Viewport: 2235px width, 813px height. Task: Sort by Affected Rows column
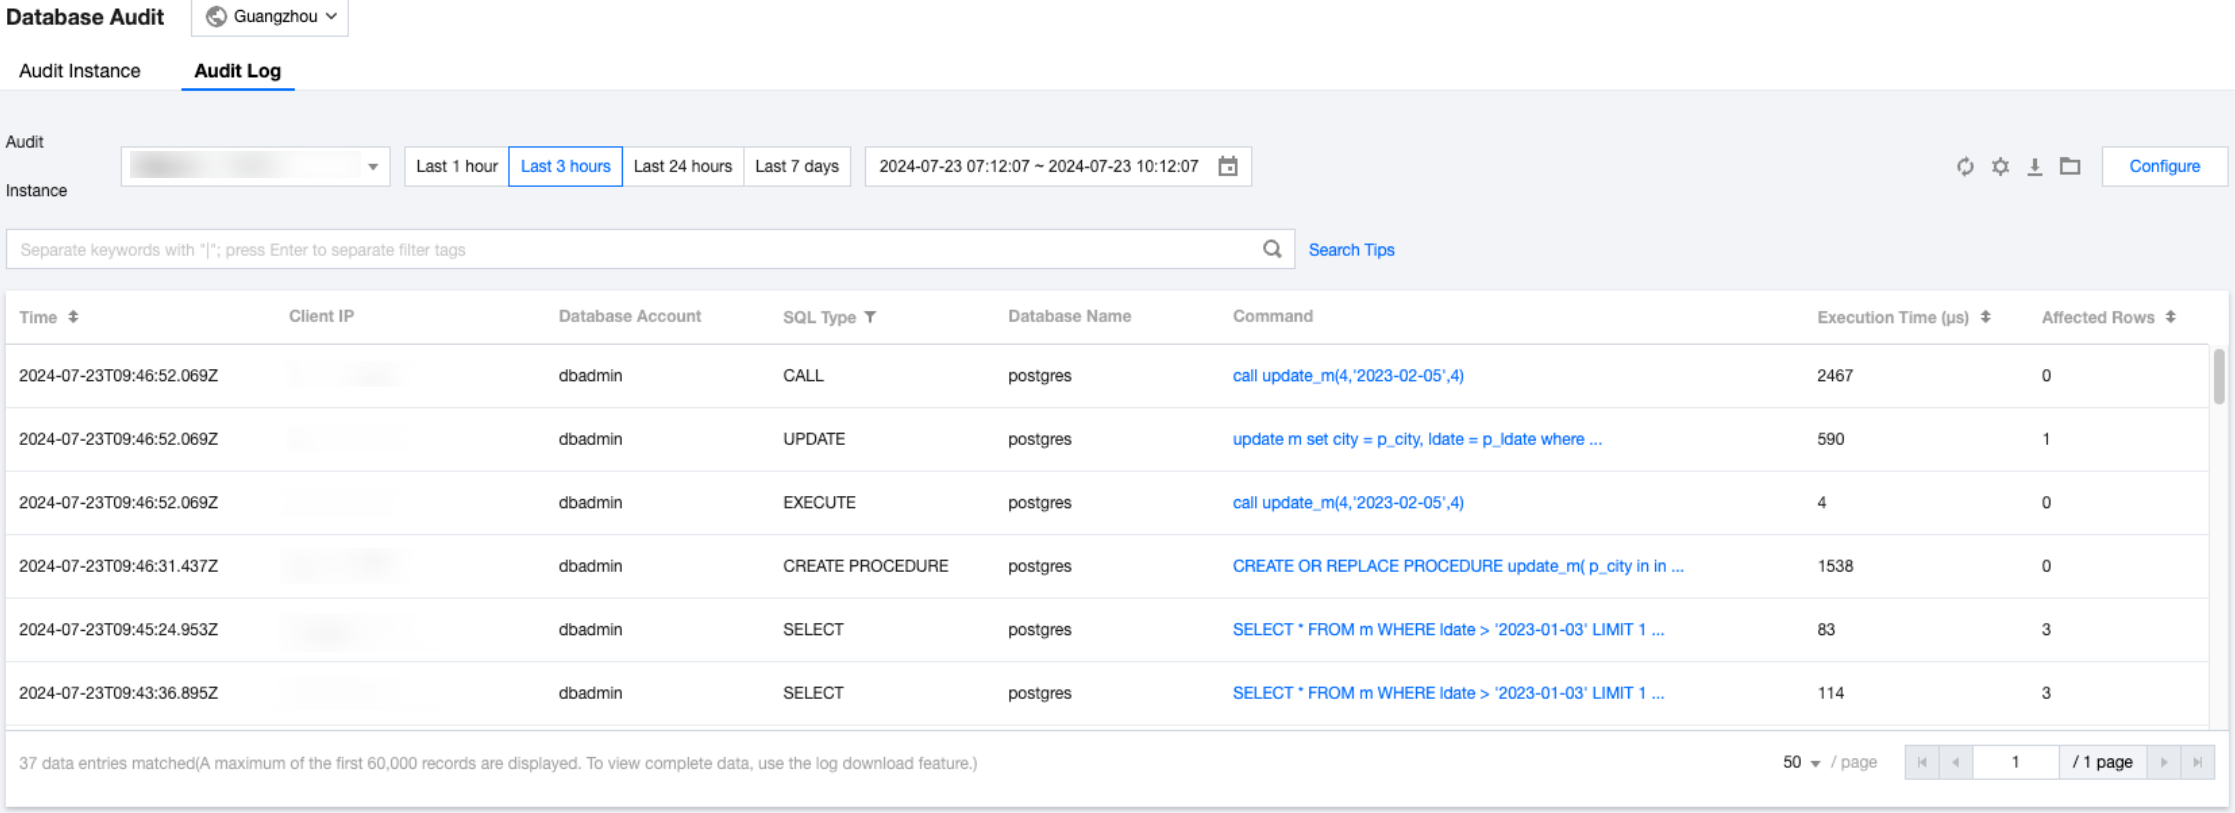[2170, 317]
